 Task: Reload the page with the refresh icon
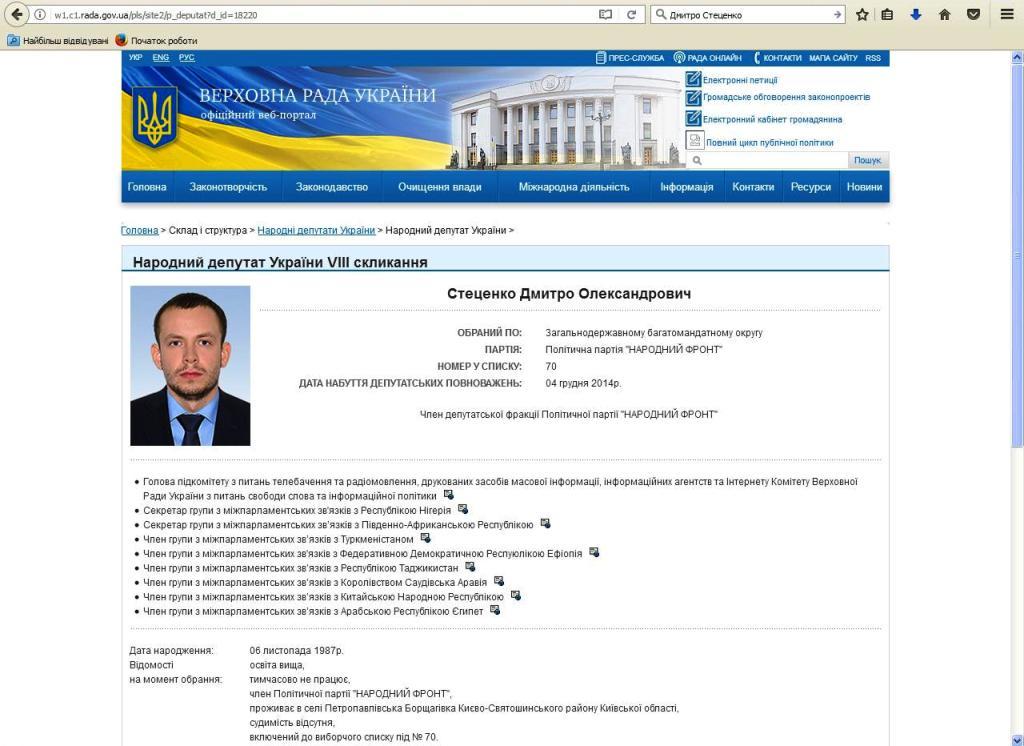click(631, 15)
